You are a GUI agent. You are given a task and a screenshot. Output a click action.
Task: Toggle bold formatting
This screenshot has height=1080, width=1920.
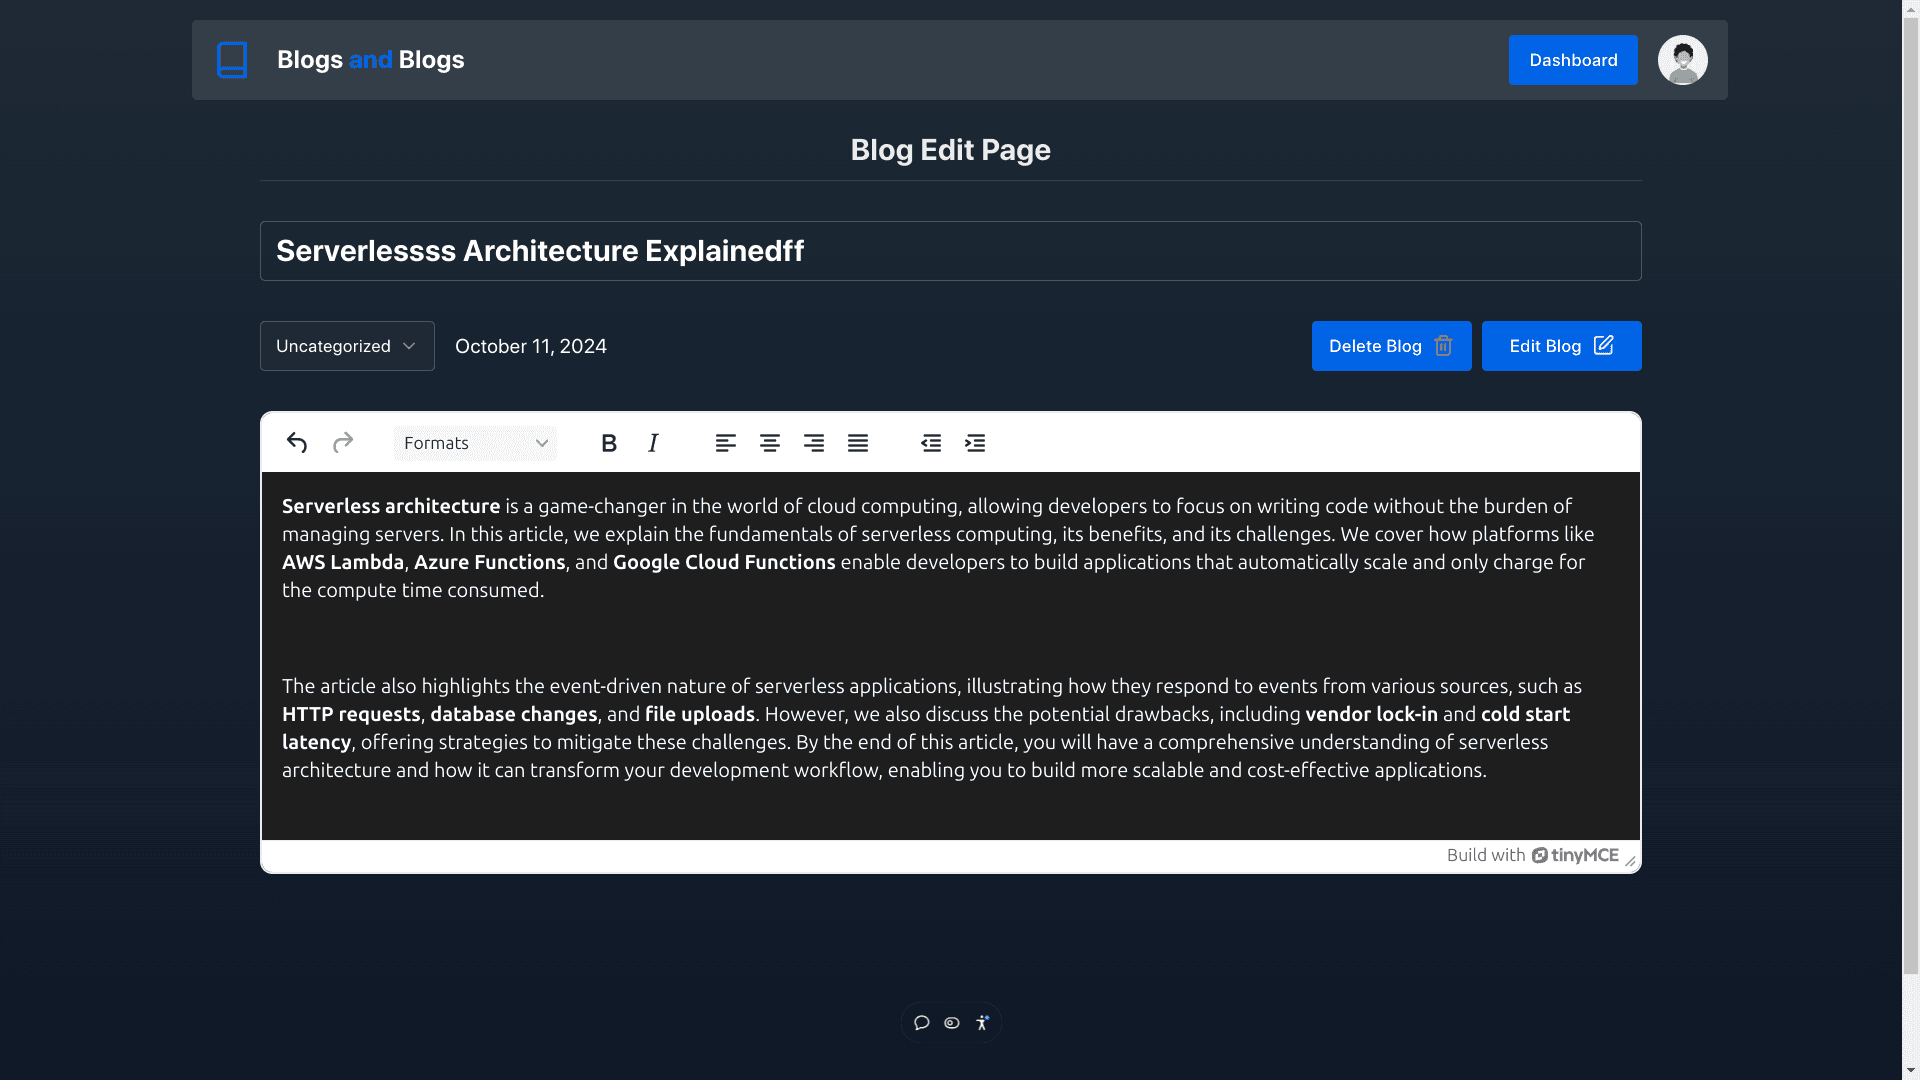coord(609,443)
